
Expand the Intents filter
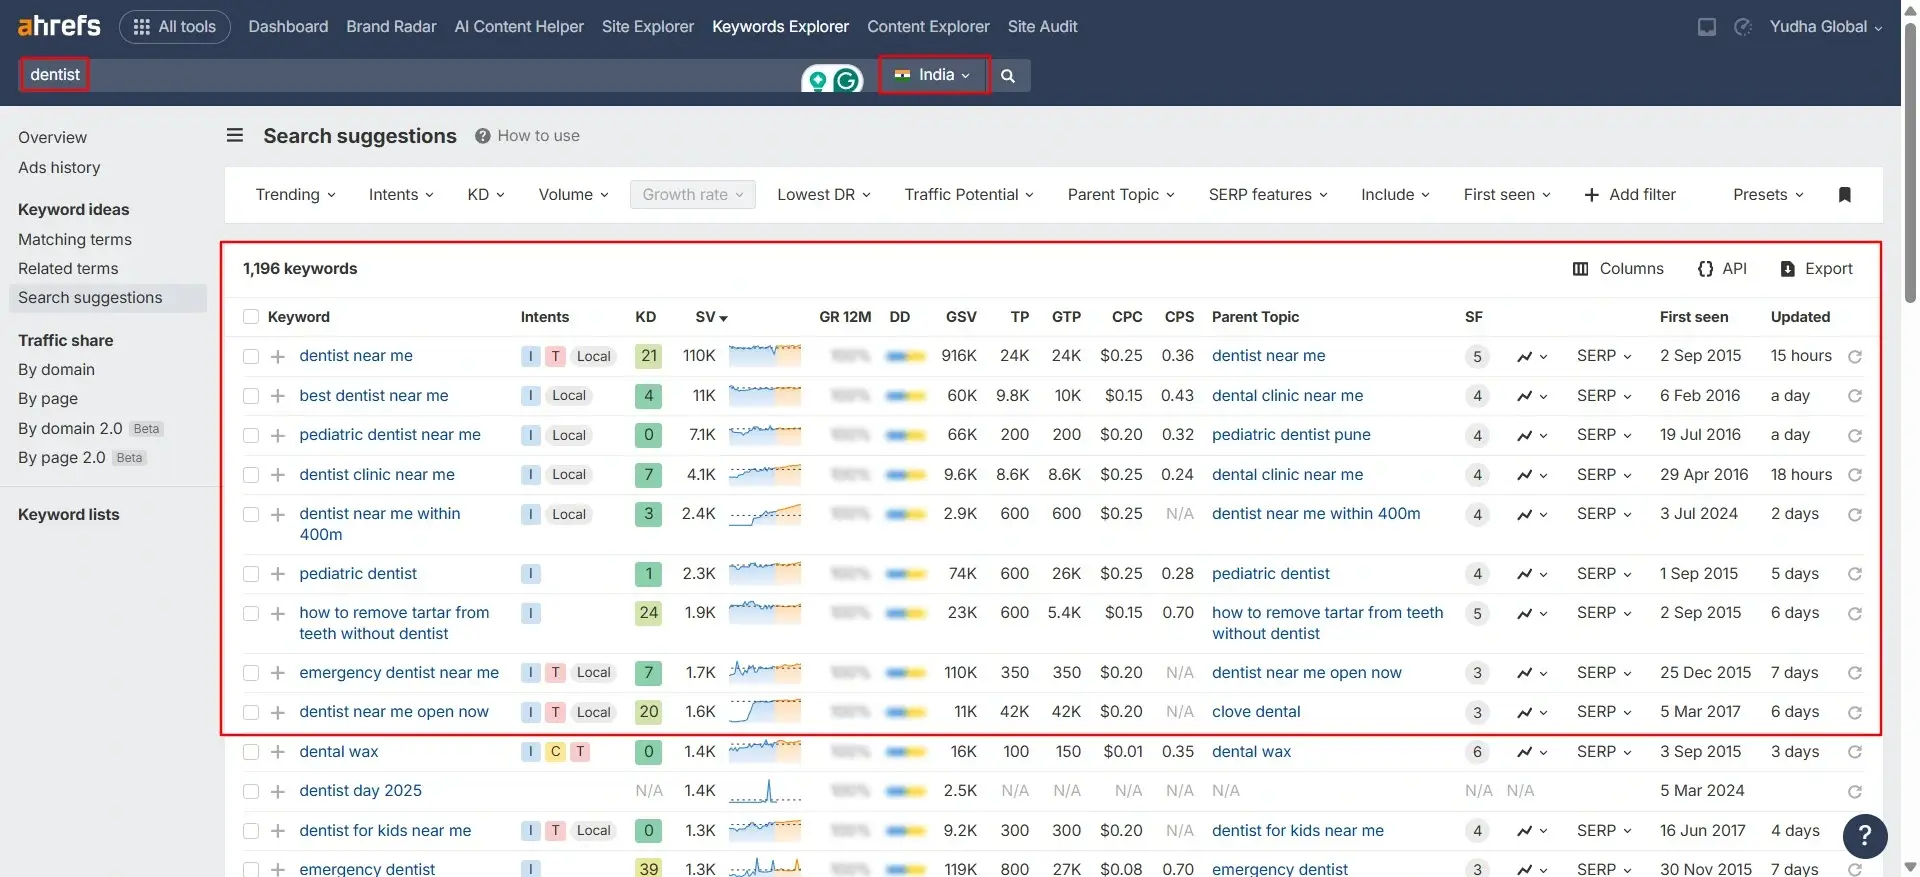point(401,195)
